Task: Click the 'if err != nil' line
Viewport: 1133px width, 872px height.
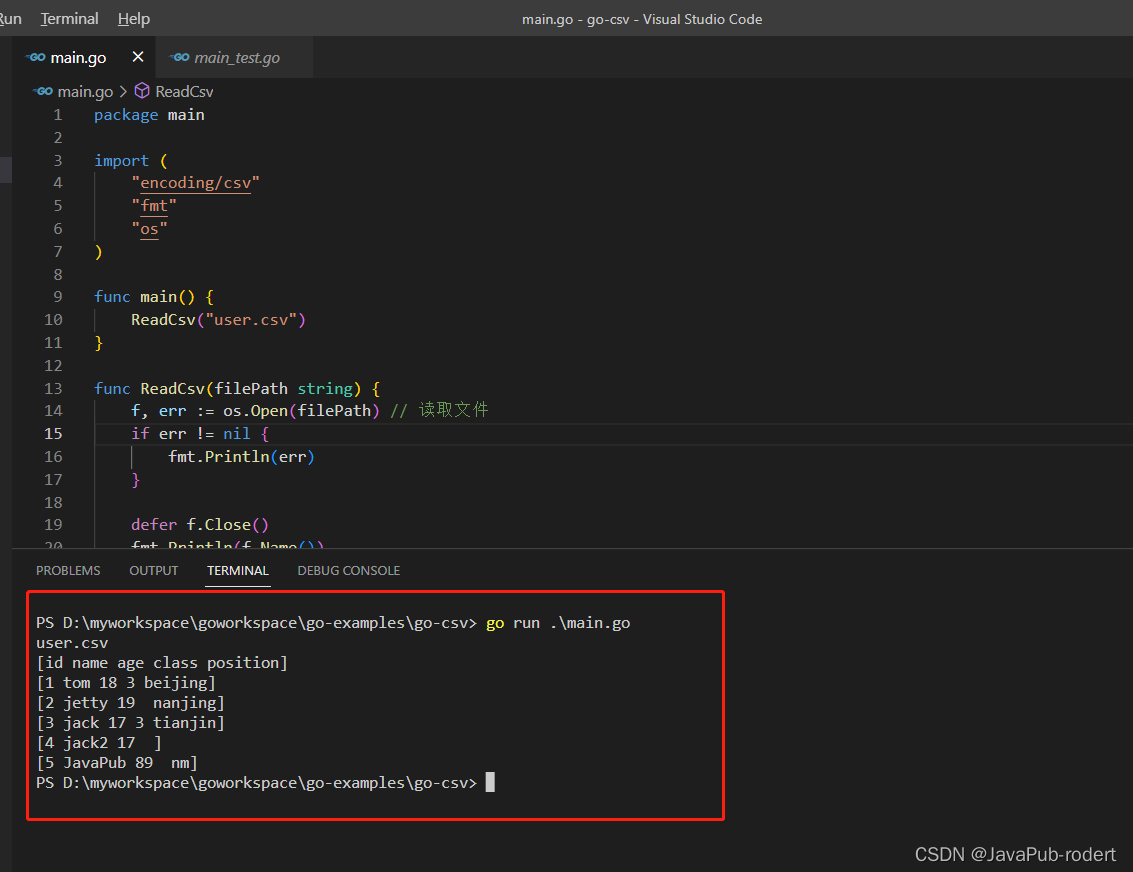Action: (x=200, y=433)
